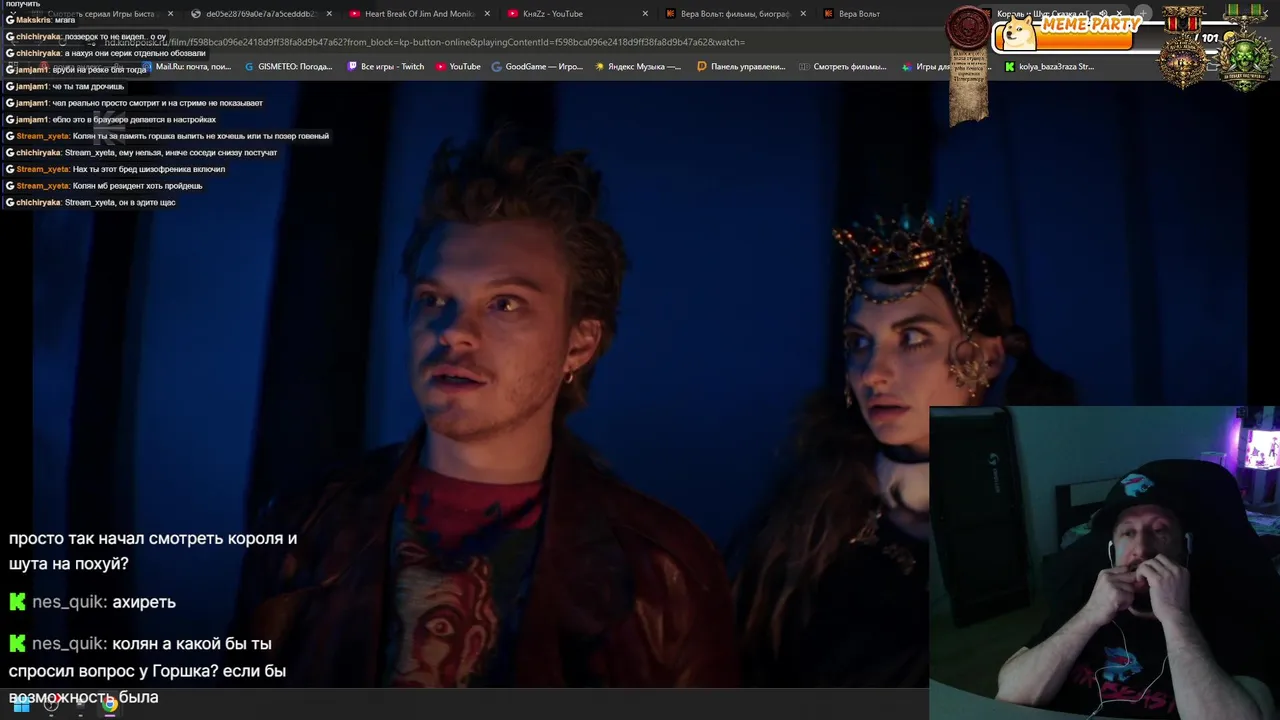Click the streamer webcam overlay
This screenshot has width=1280, height=720.
(x=1104, y=563)
